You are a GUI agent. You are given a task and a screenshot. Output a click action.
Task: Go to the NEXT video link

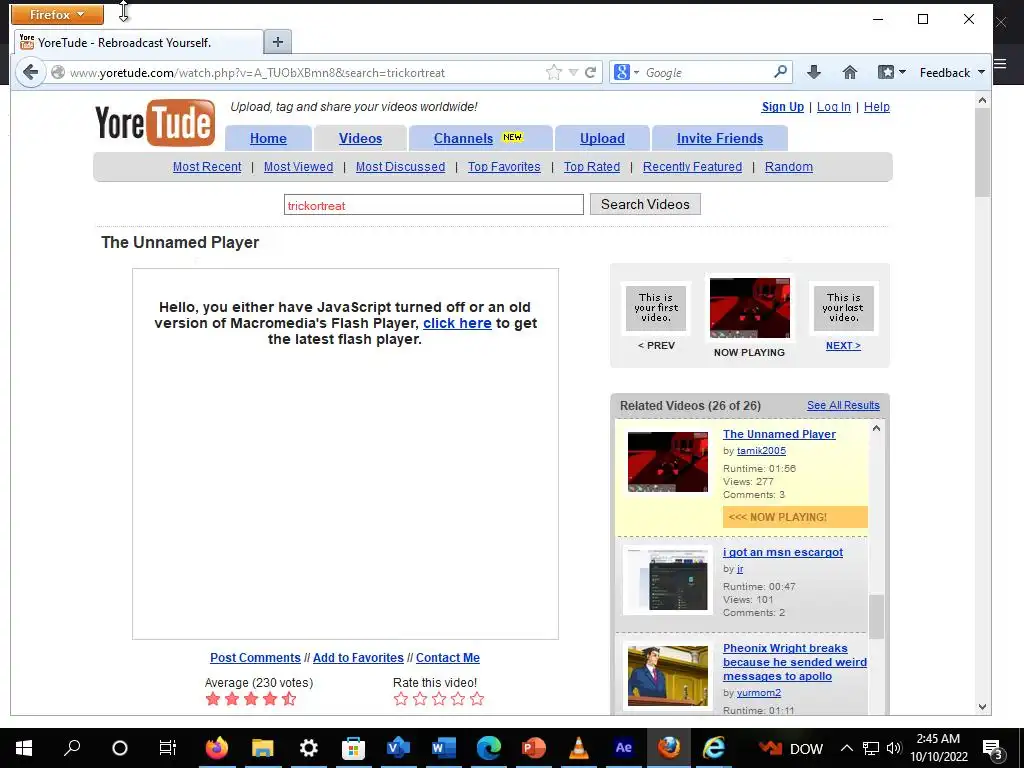click(843, 345)
